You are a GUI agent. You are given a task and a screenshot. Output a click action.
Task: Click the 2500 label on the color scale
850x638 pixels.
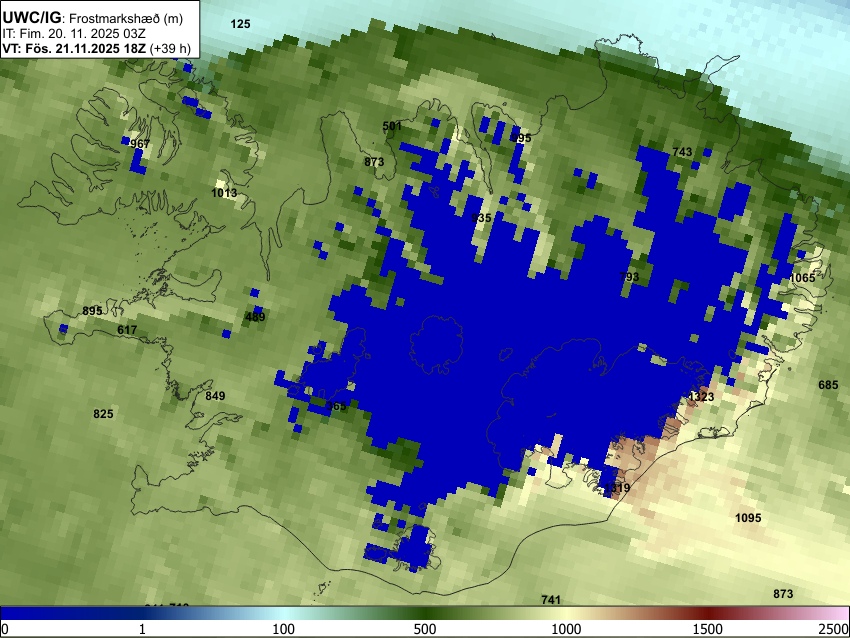[834, 629]
